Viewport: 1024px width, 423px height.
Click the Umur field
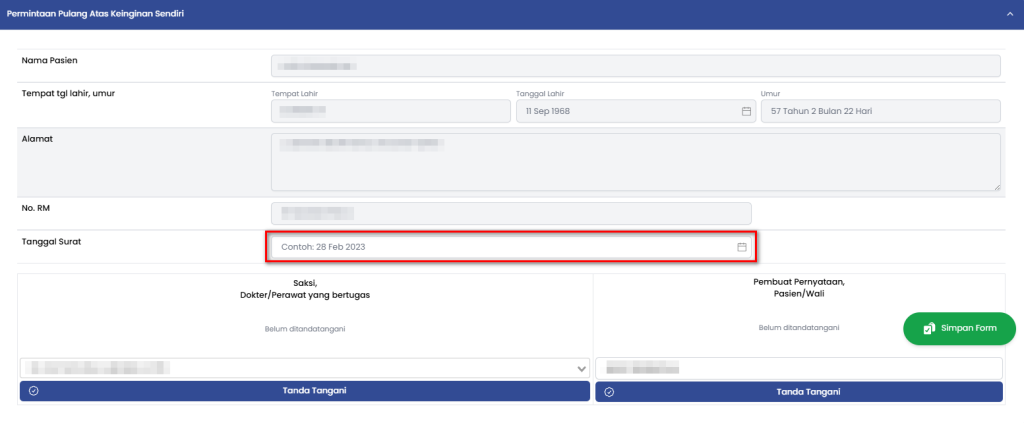click(x=880, y=111)
